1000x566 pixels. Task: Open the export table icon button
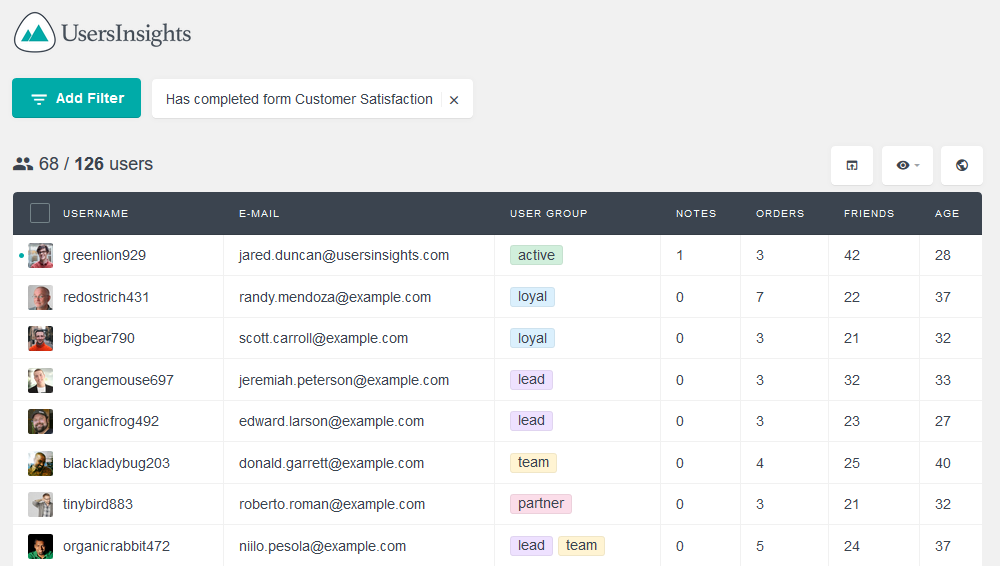point(851,165)
